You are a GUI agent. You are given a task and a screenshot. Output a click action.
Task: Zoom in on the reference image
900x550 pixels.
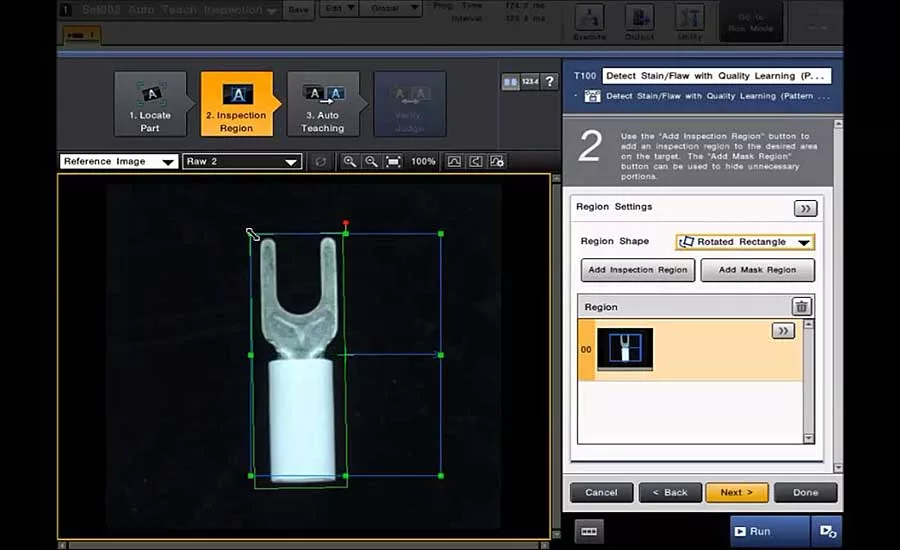tap(349, 162)
